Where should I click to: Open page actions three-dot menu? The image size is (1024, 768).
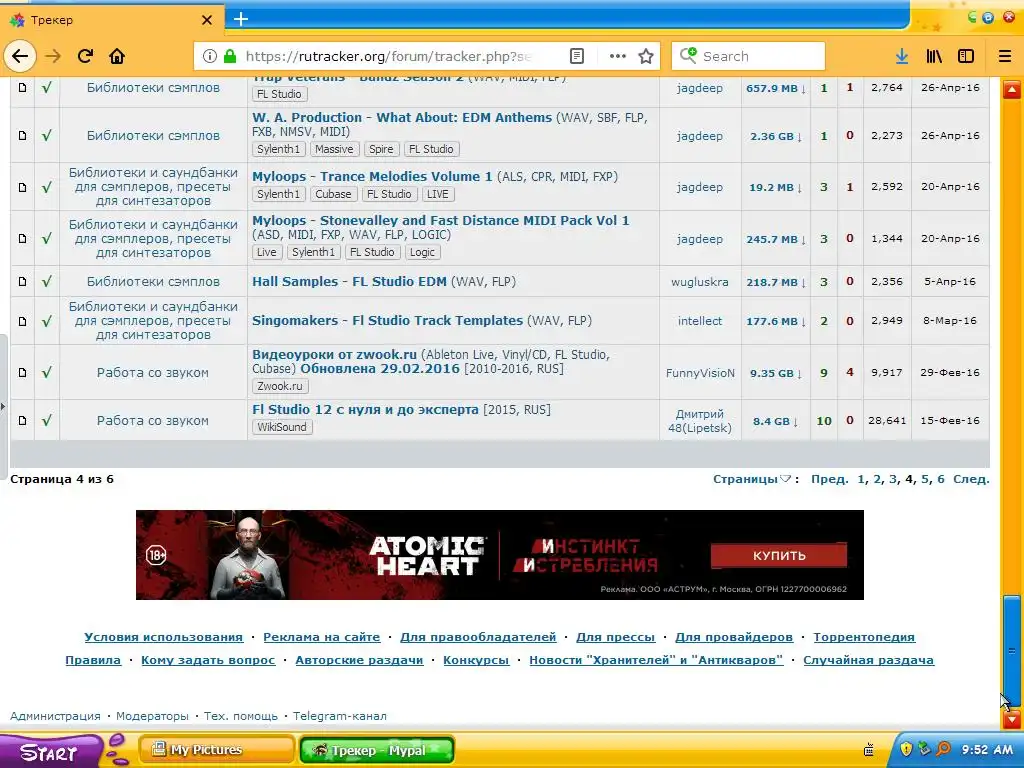(x=617, y=56)
